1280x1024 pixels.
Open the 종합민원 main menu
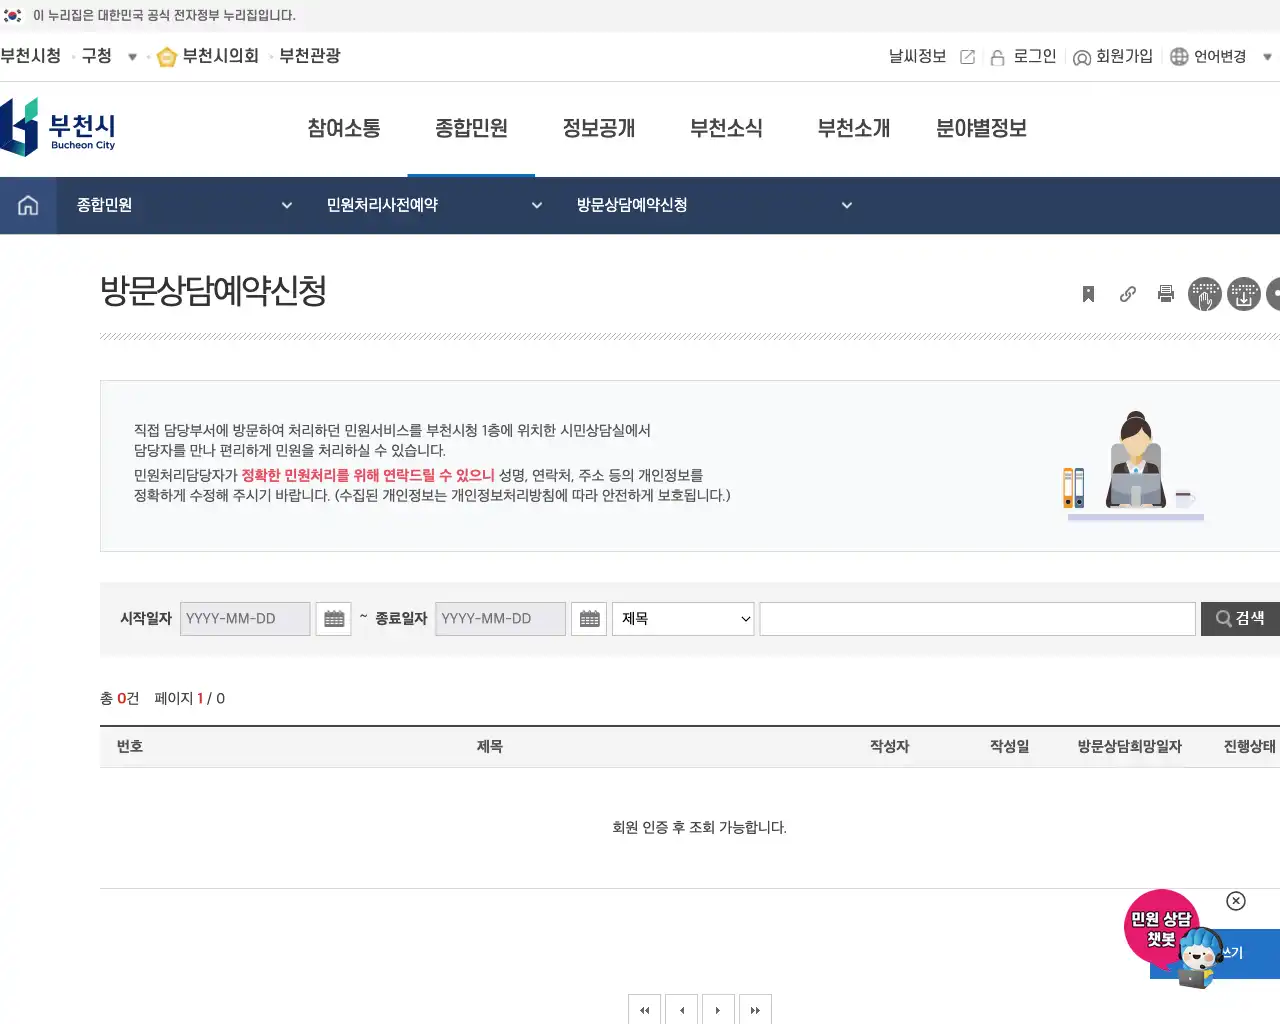coord(471,128)
